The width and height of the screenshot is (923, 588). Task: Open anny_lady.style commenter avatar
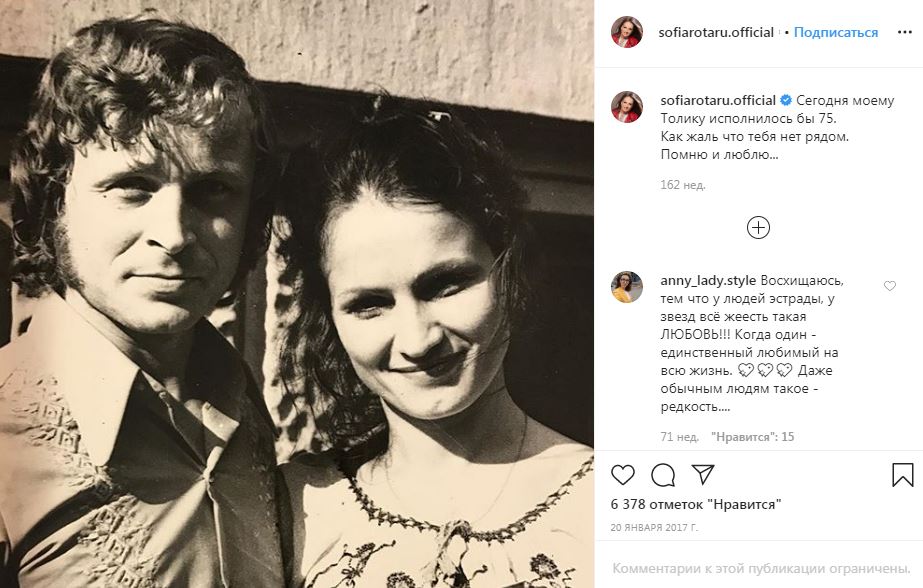[x=627, y=287]
